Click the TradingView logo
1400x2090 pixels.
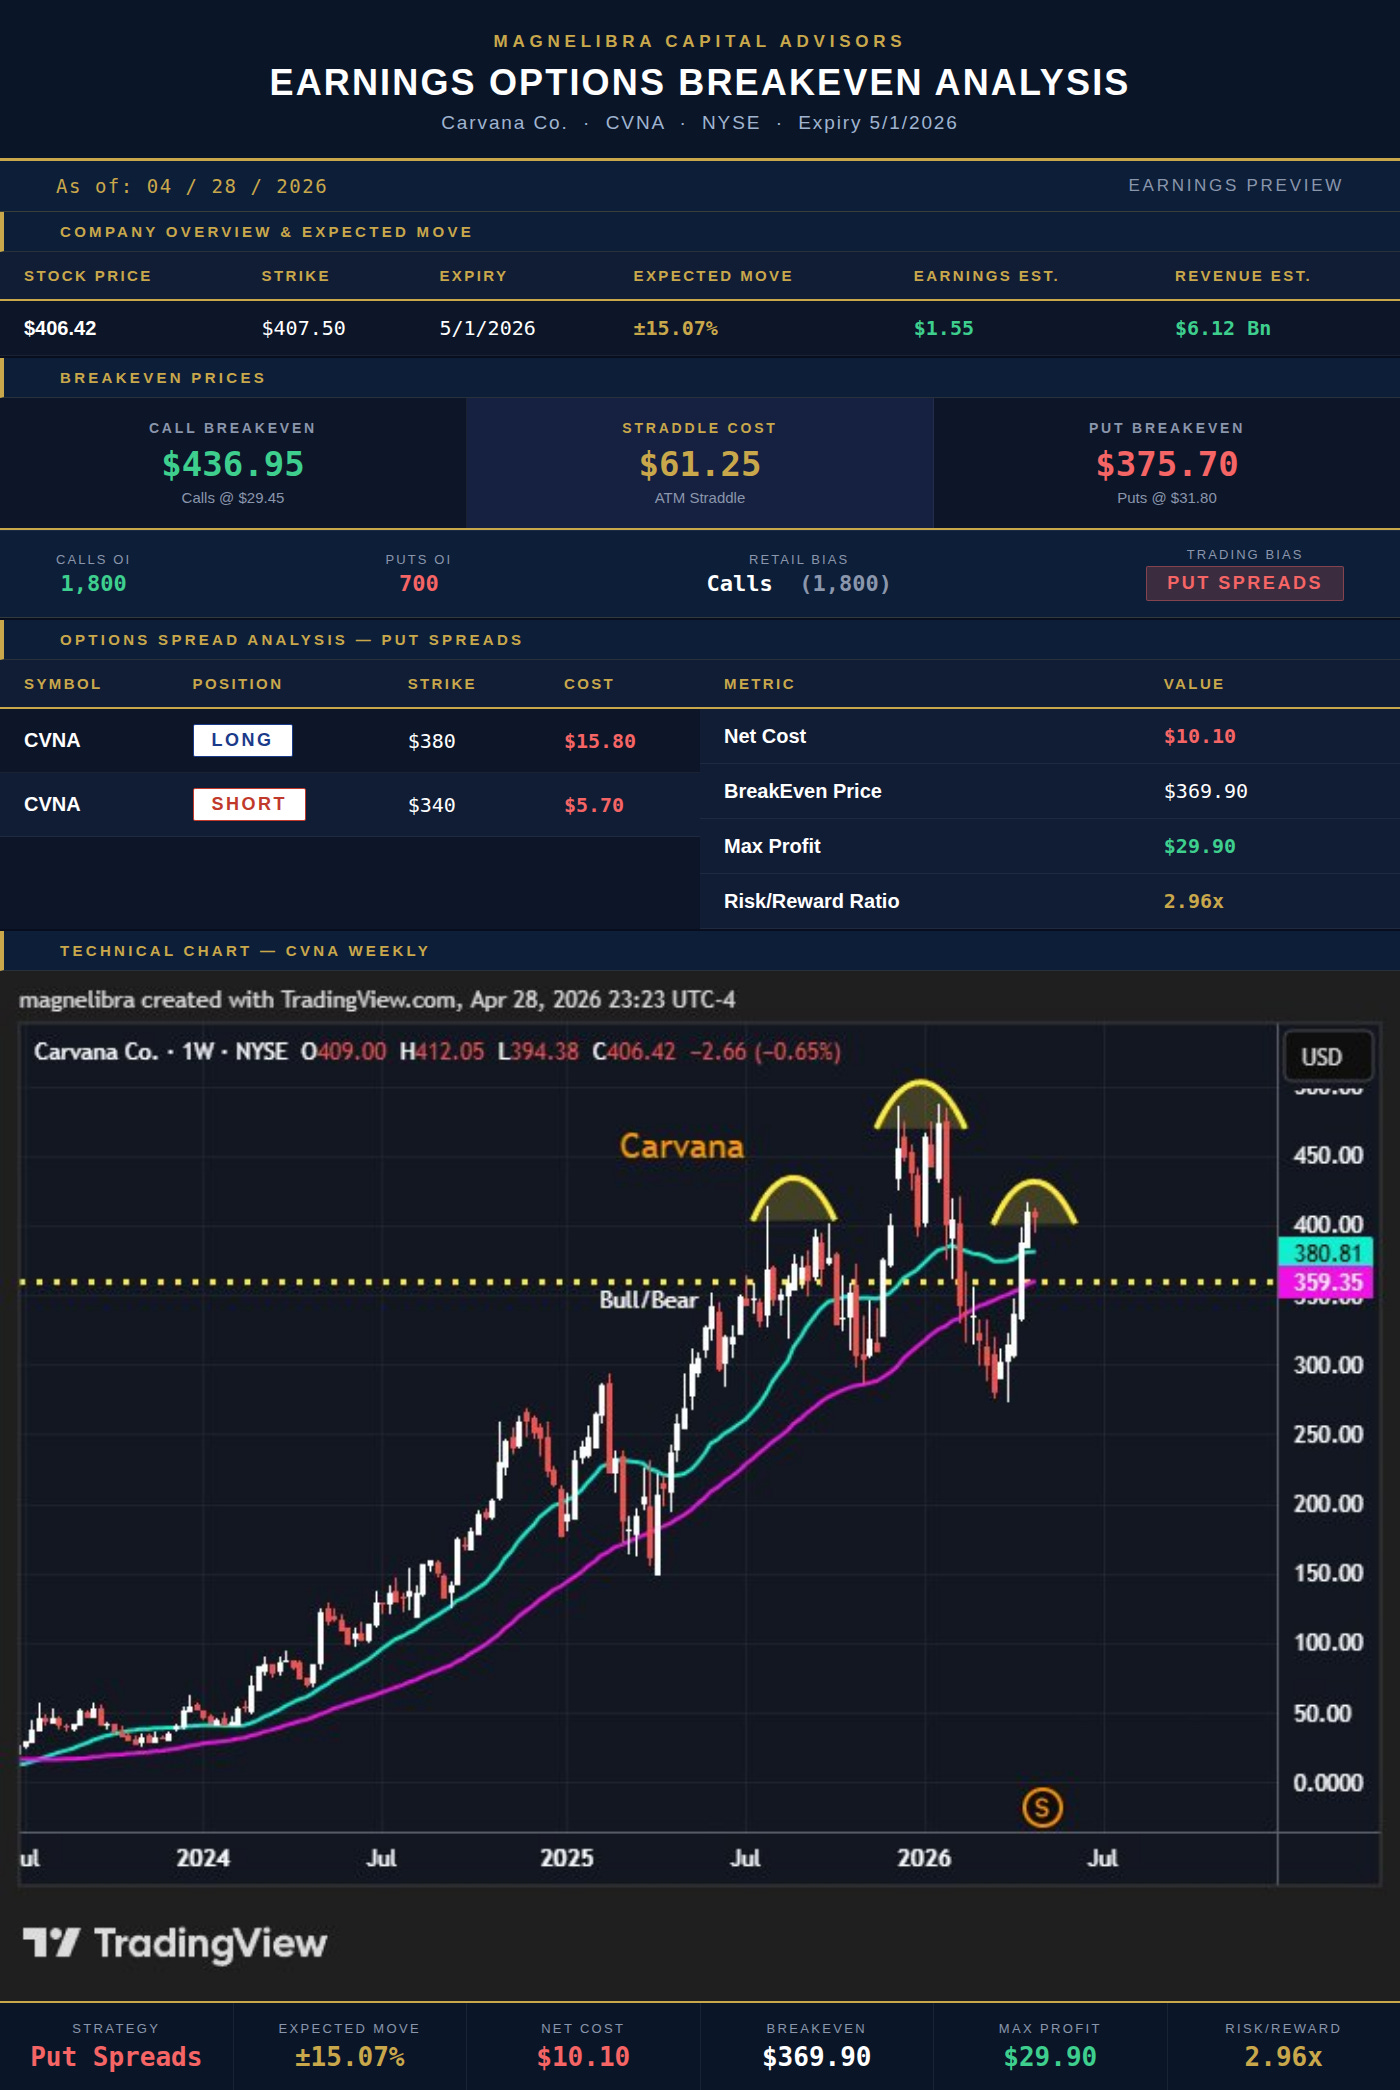[x=175, y=1943]
